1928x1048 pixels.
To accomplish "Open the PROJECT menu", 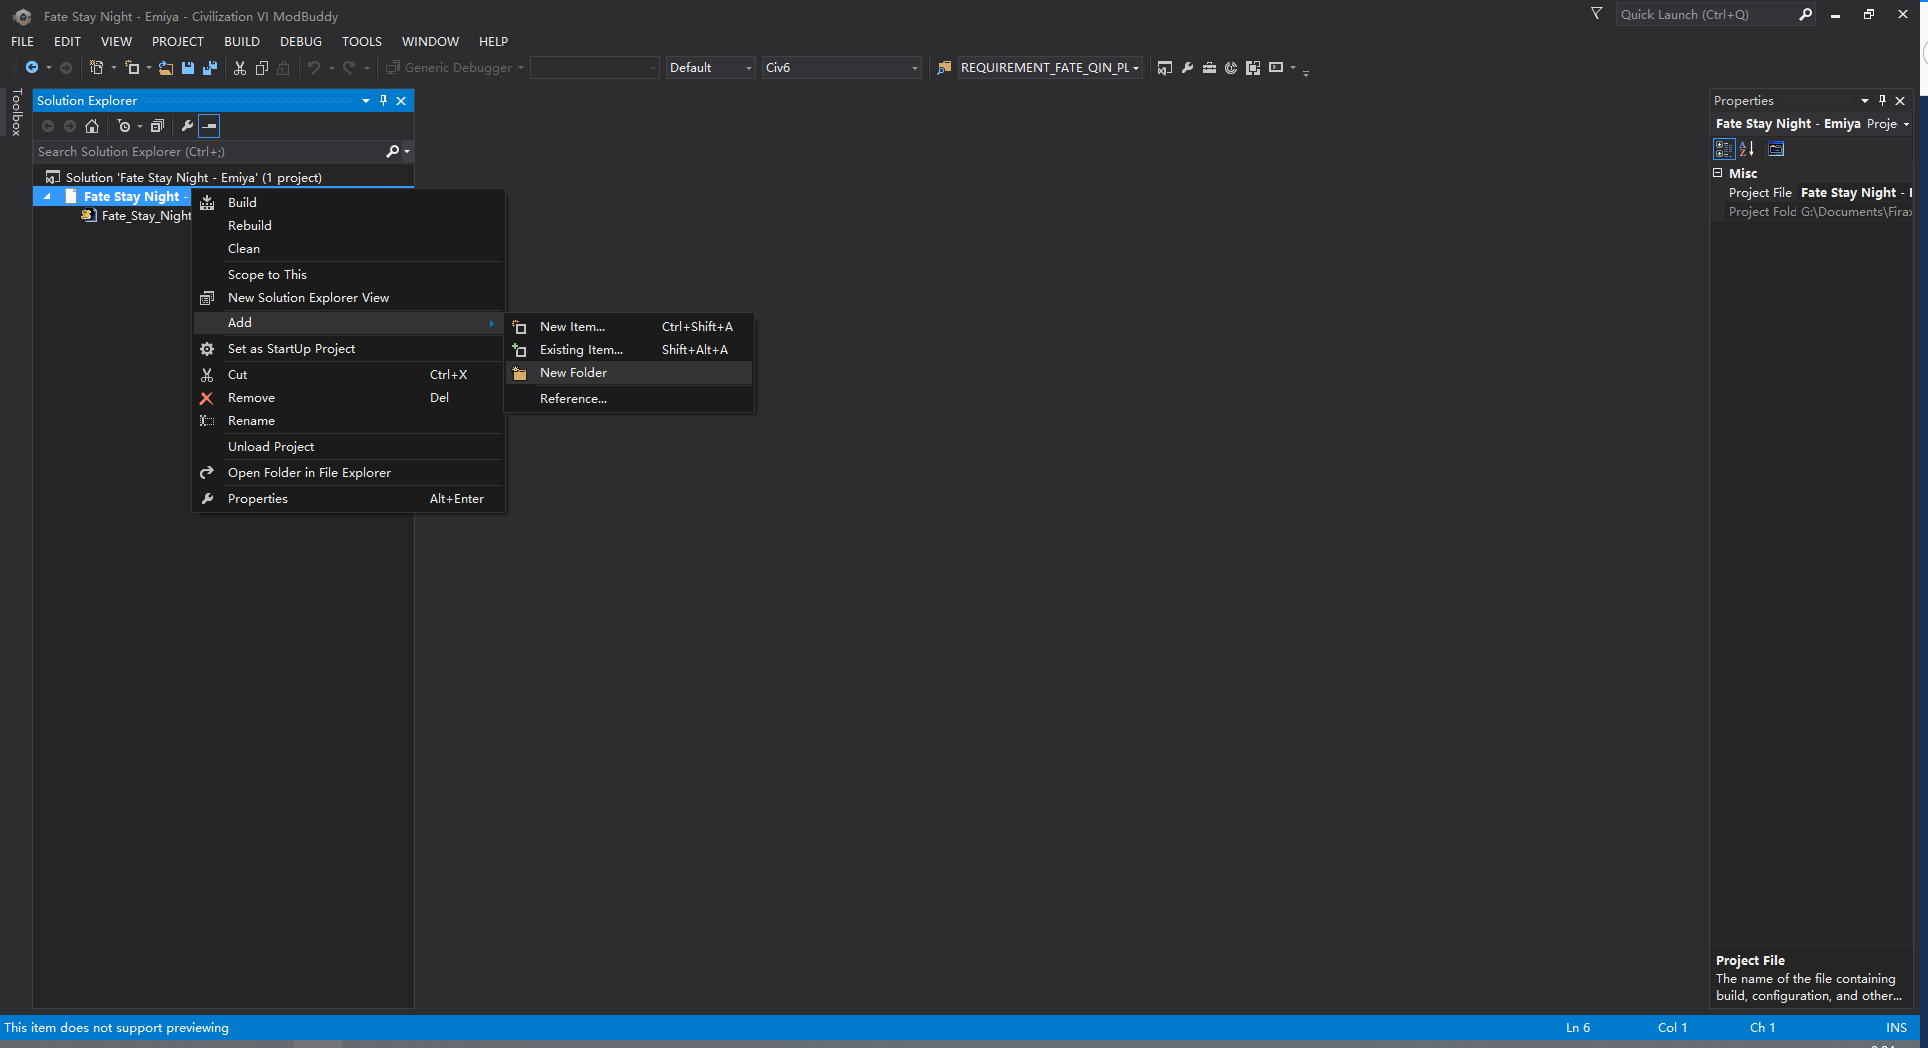I will click(178, 41).
